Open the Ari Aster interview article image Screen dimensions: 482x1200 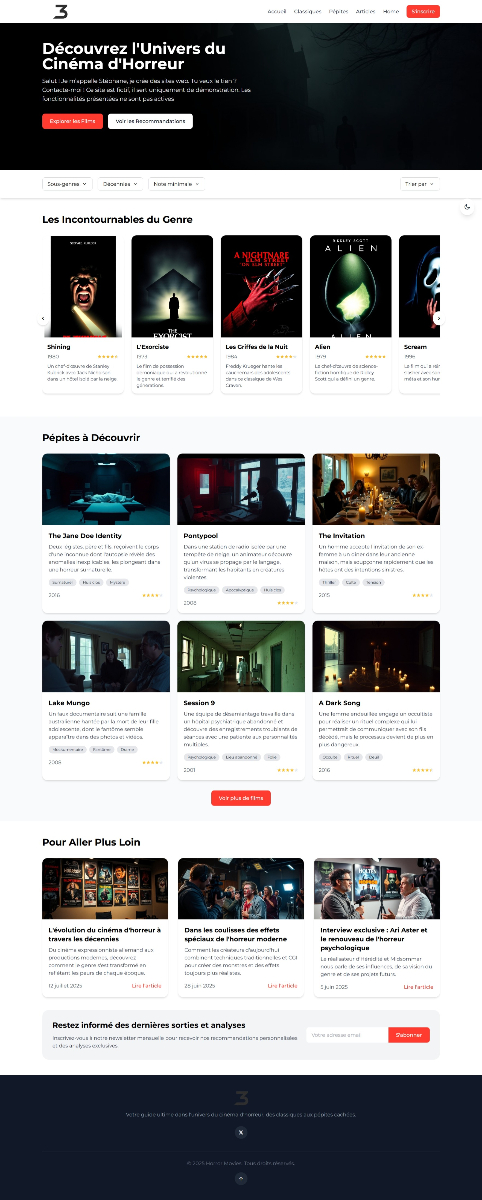377,888
